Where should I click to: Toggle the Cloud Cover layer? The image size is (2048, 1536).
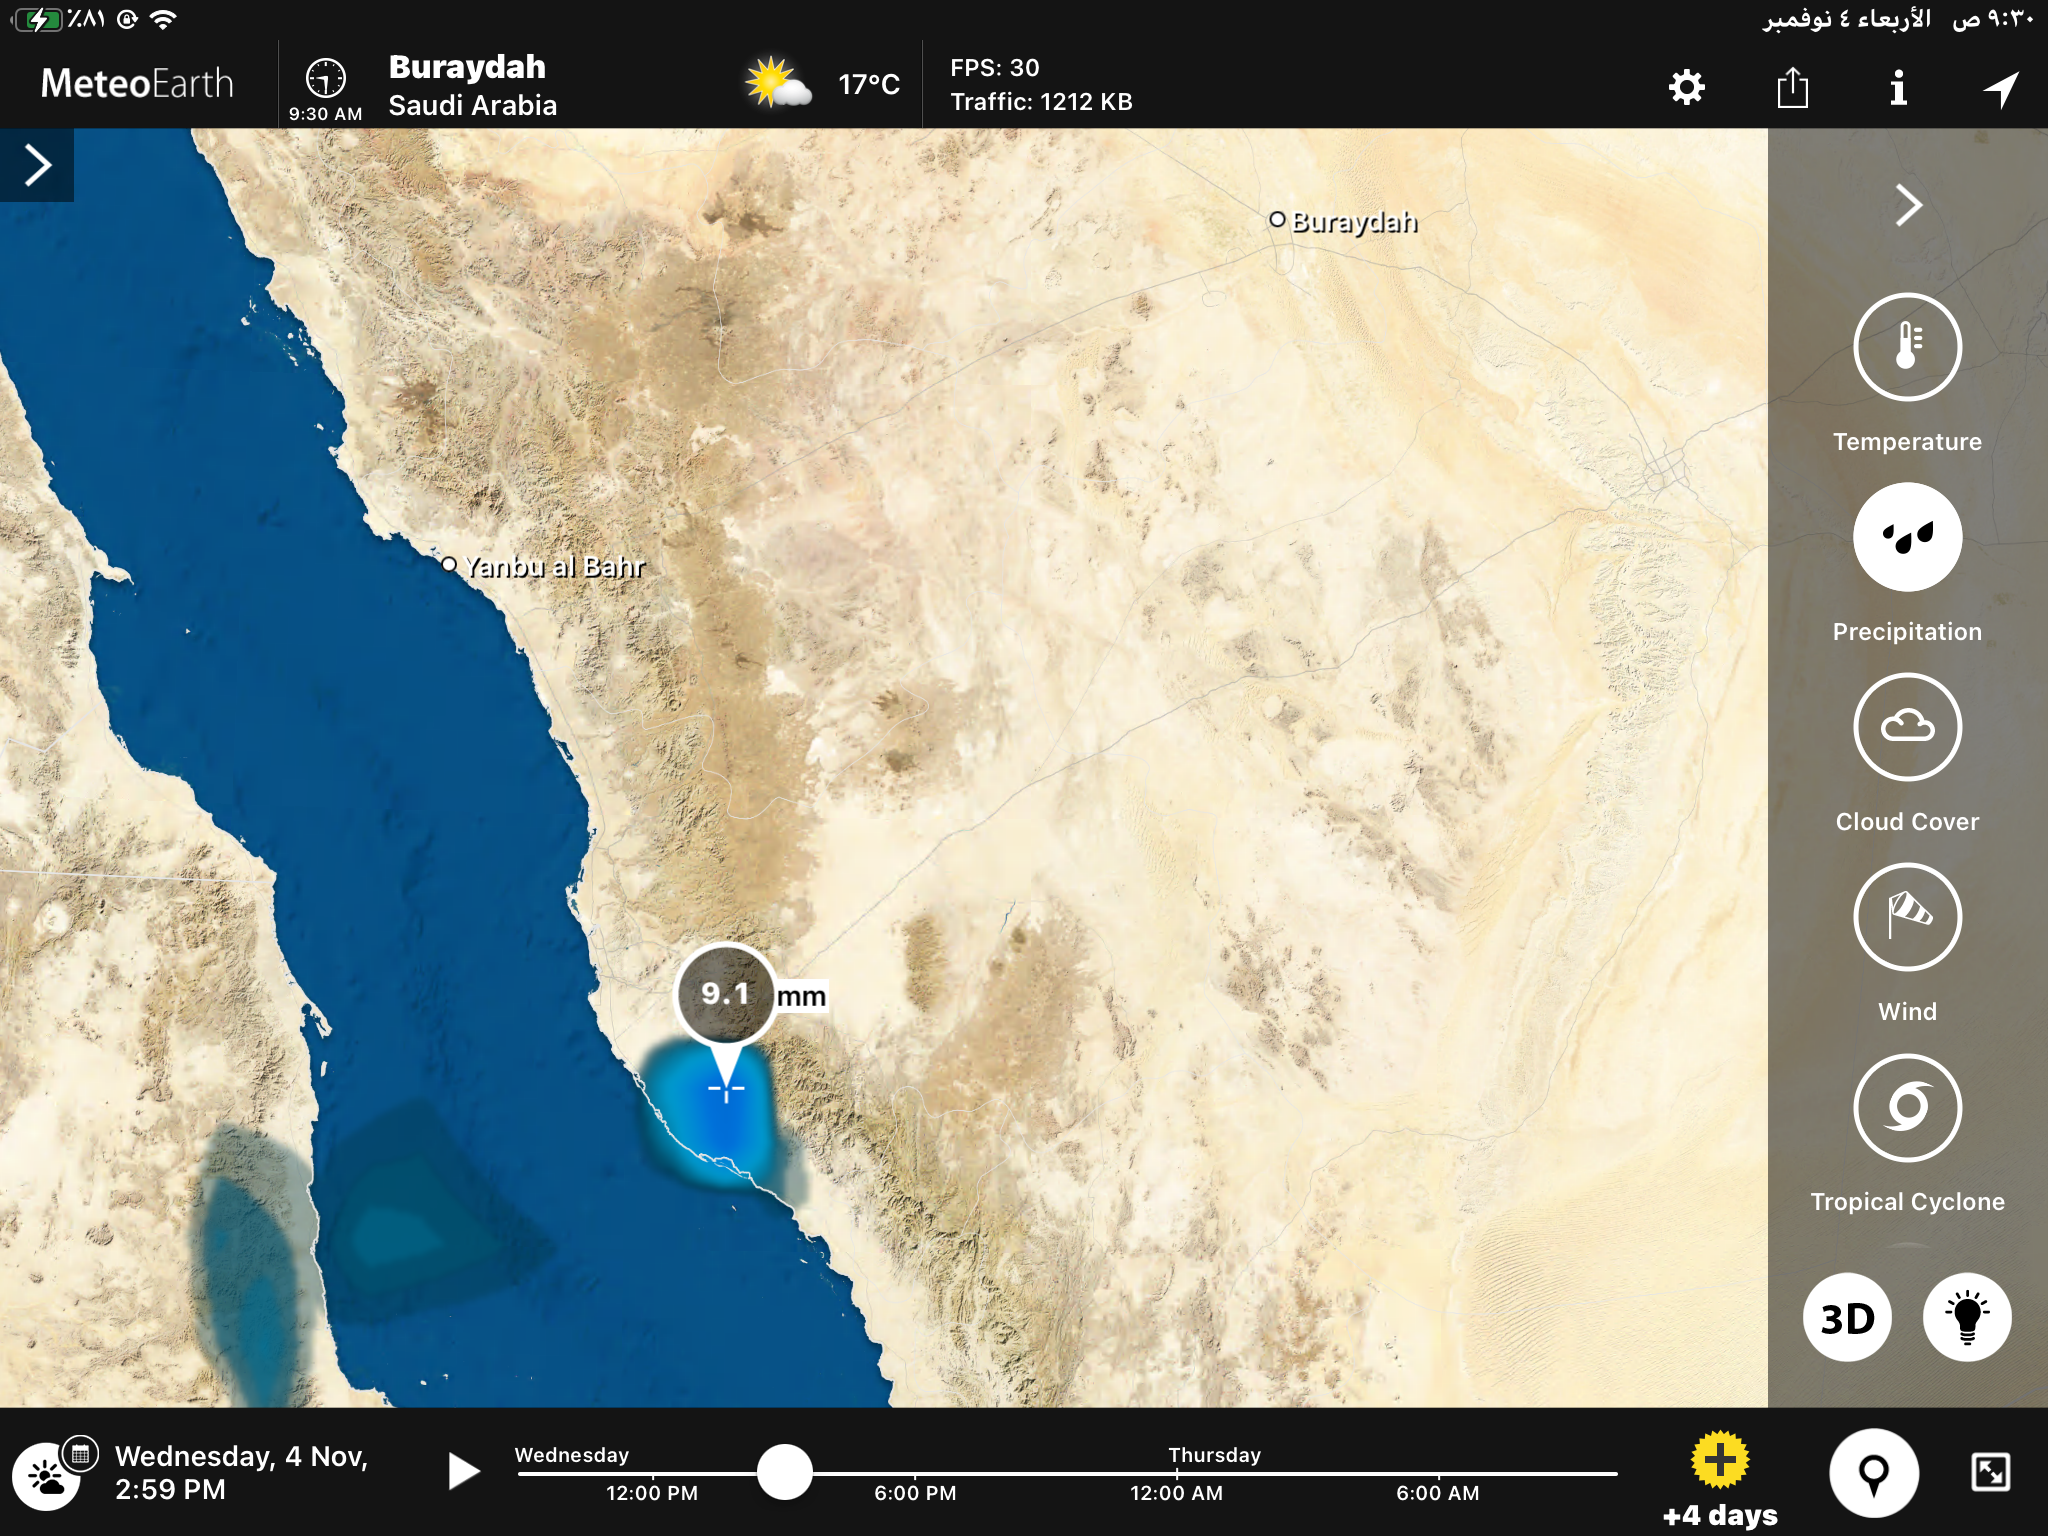point(1907,727)
